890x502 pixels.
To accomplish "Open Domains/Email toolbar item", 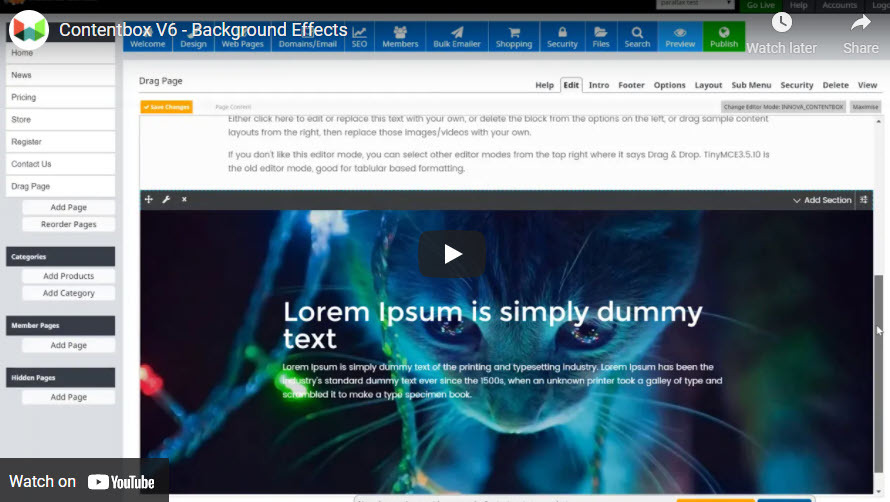I will pyautogui.click(x=308, y=37).
